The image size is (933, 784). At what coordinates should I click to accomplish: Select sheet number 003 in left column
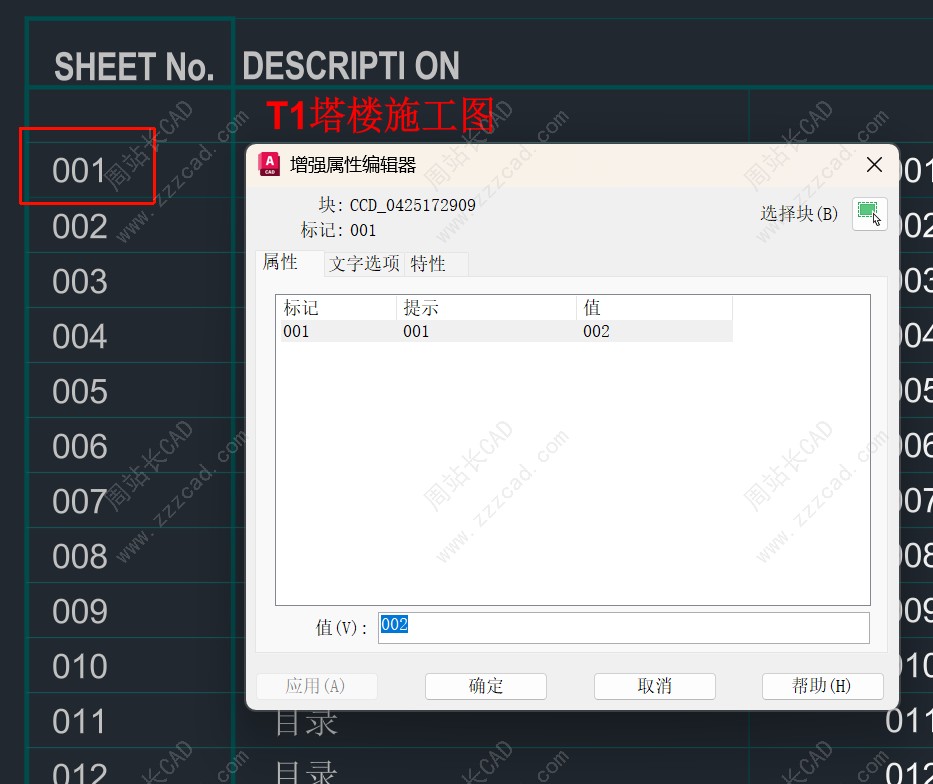pos(80,282)
